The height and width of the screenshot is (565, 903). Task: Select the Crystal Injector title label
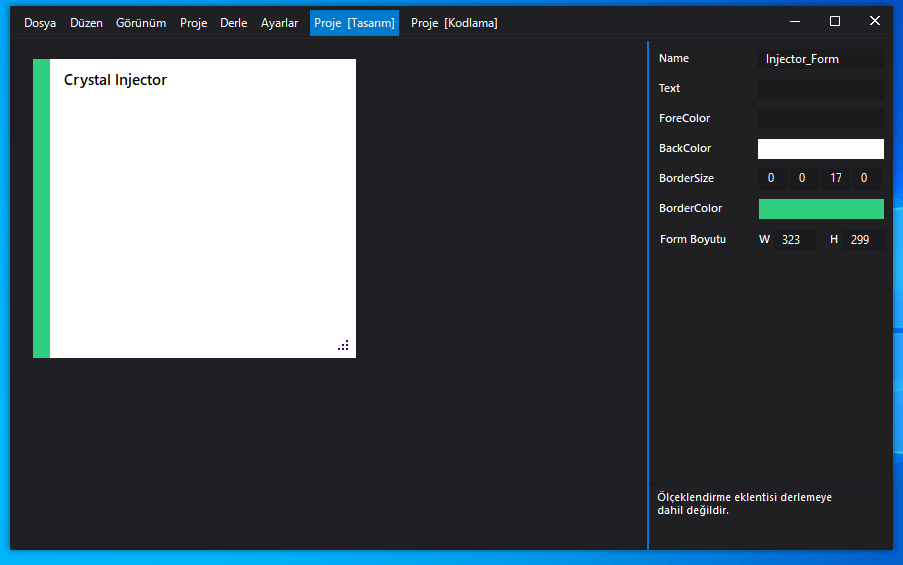[x=115, y=79]
